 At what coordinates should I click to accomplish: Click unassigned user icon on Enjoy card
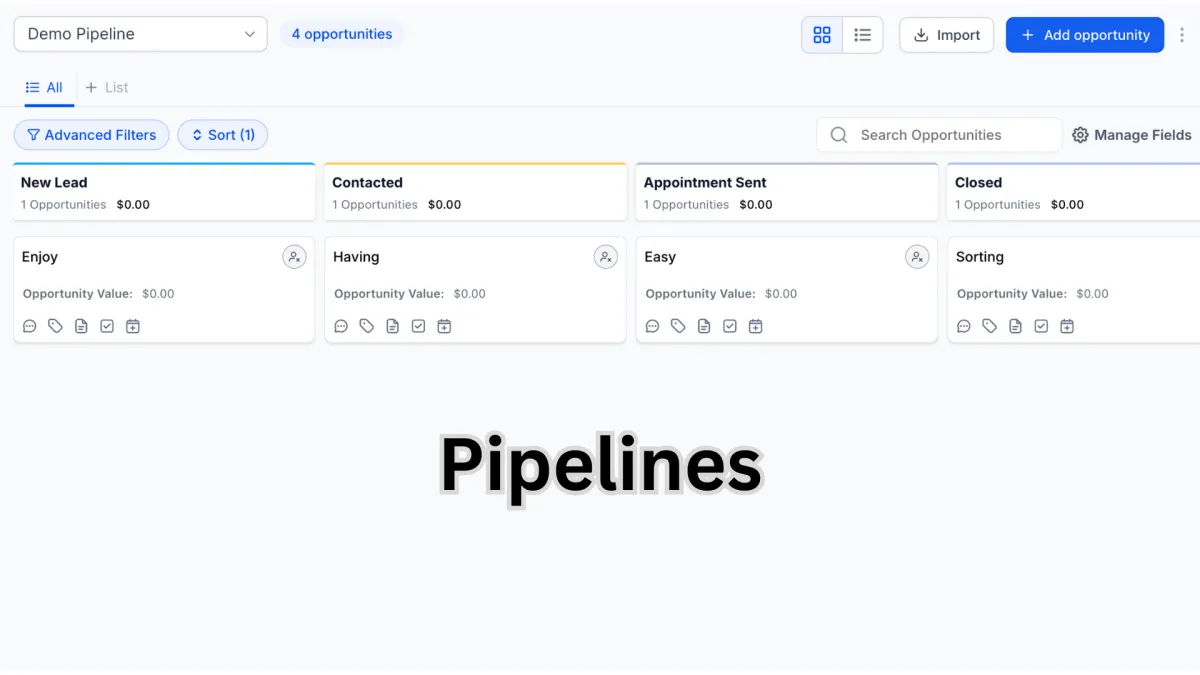294,257
